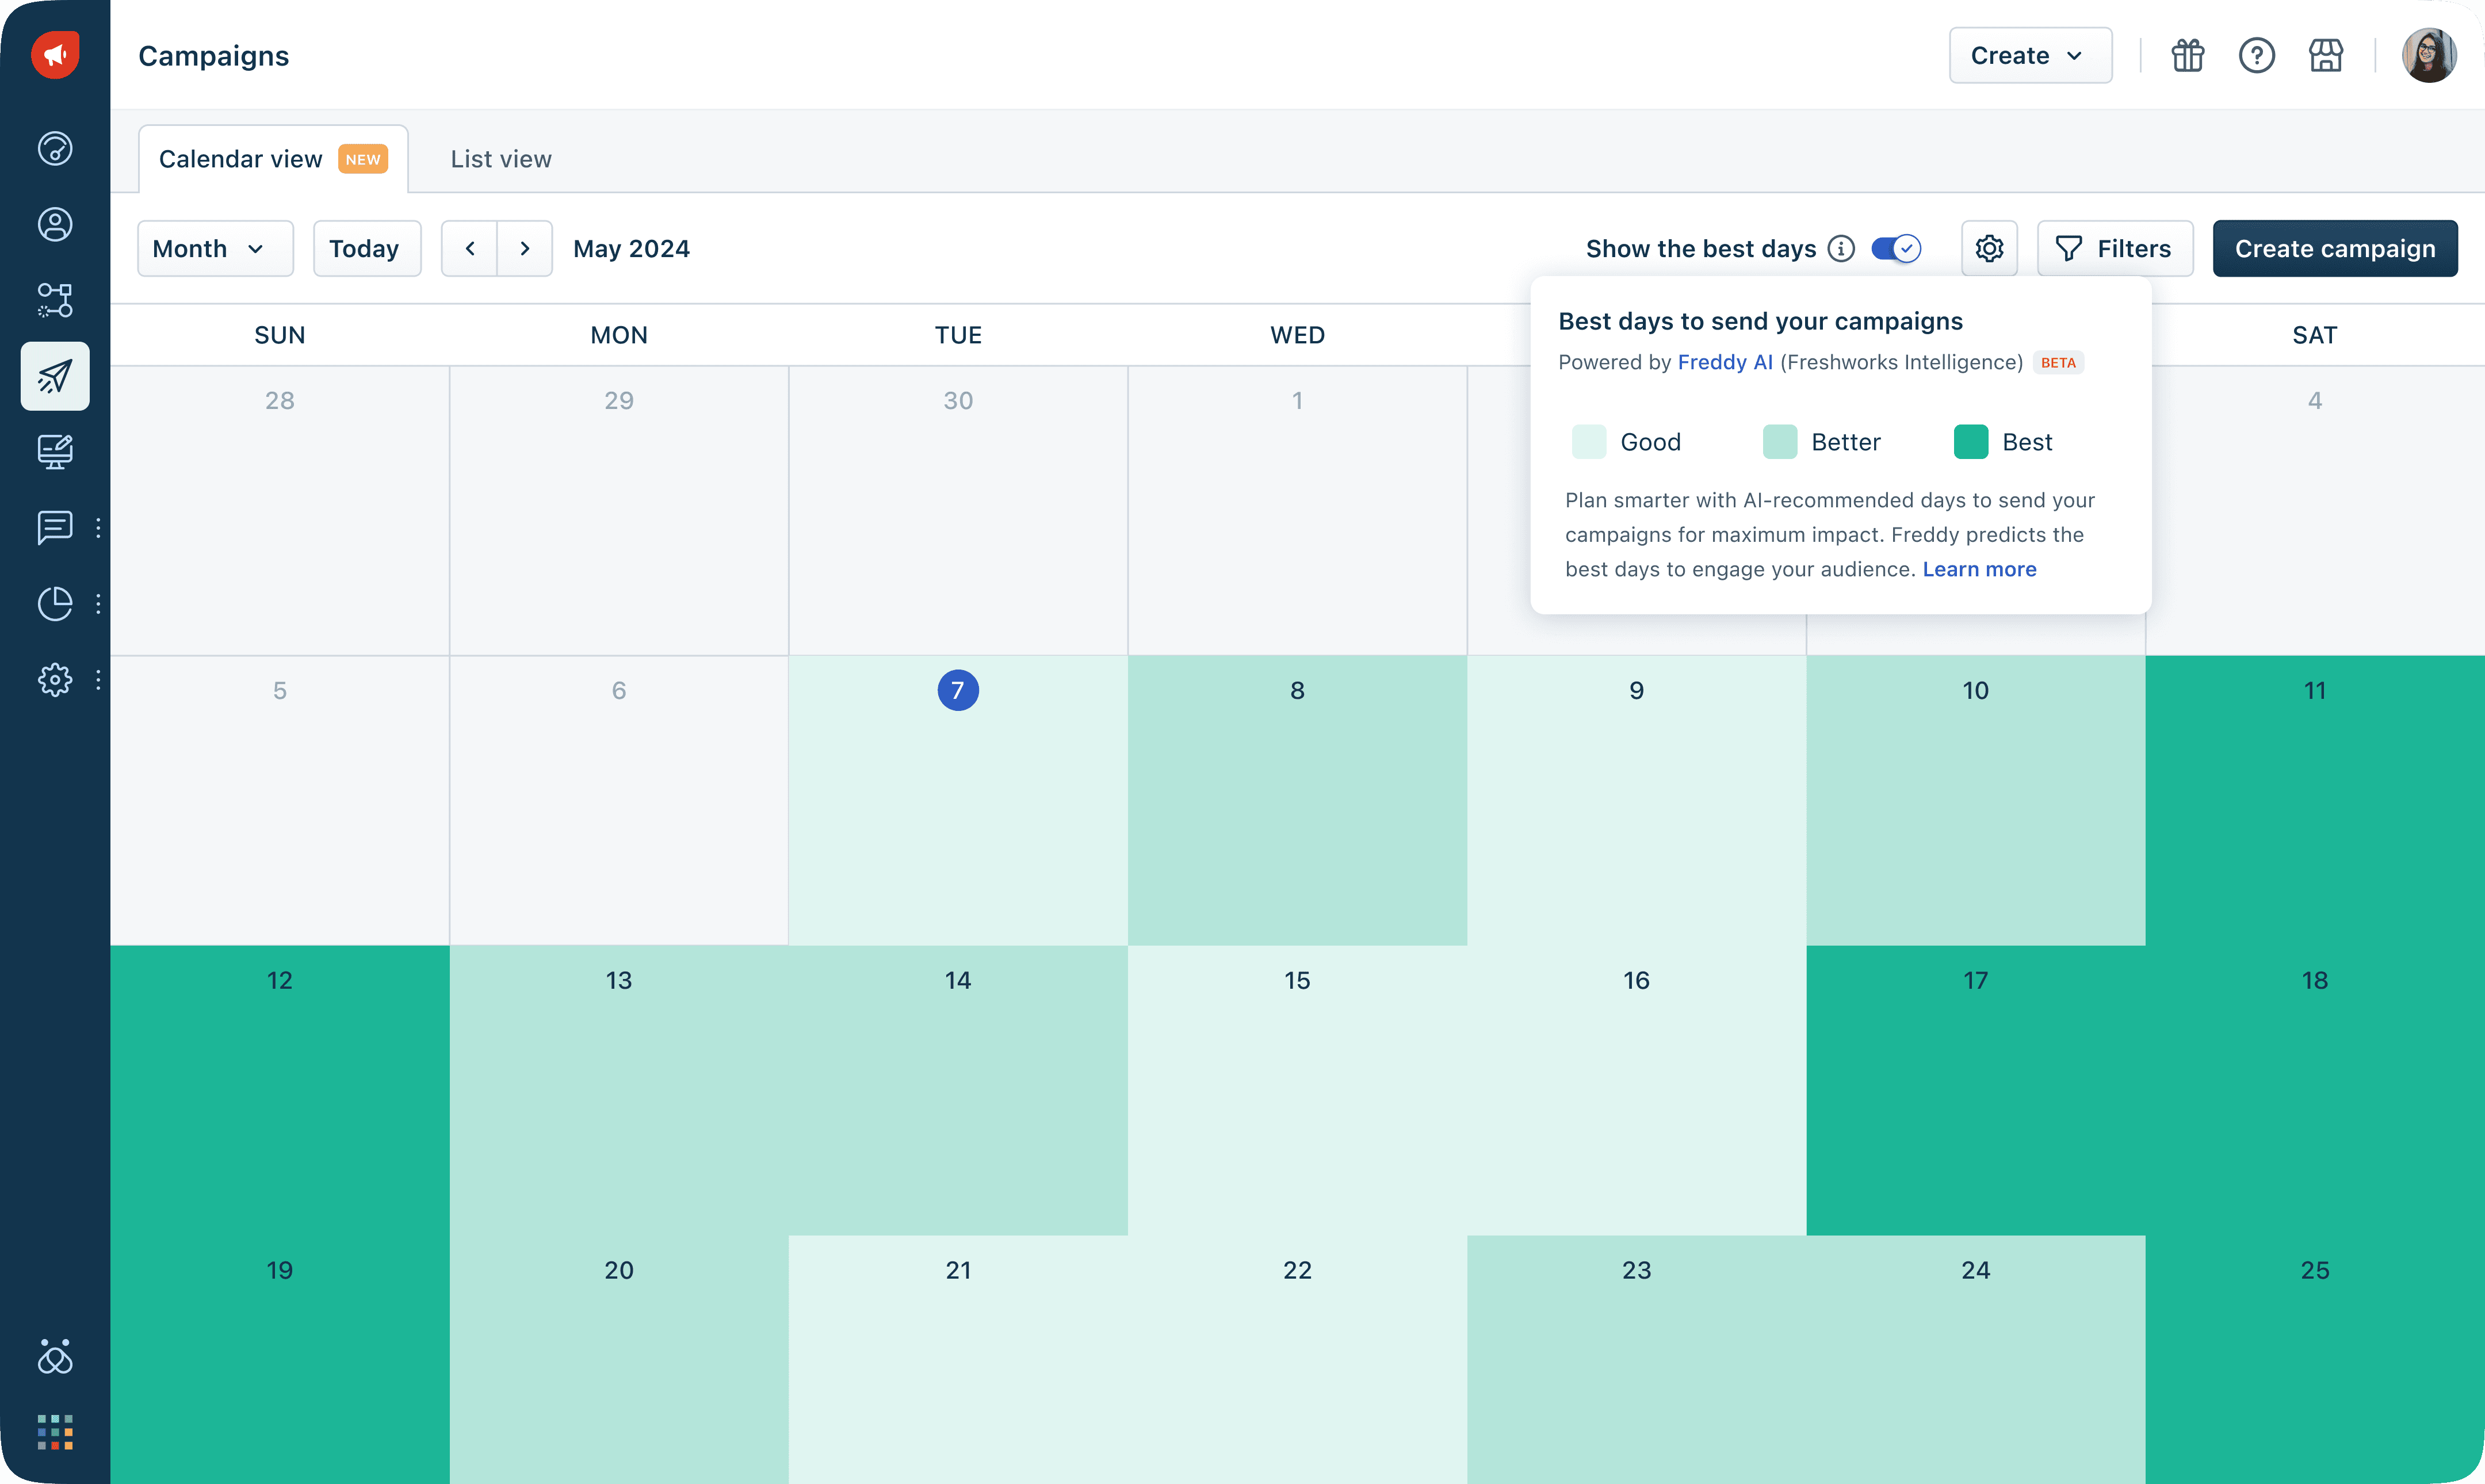The width and height of the screenshot is (2485, 1484).
Task: Click the Best color swatch in legend
Action: [1970, 442]
